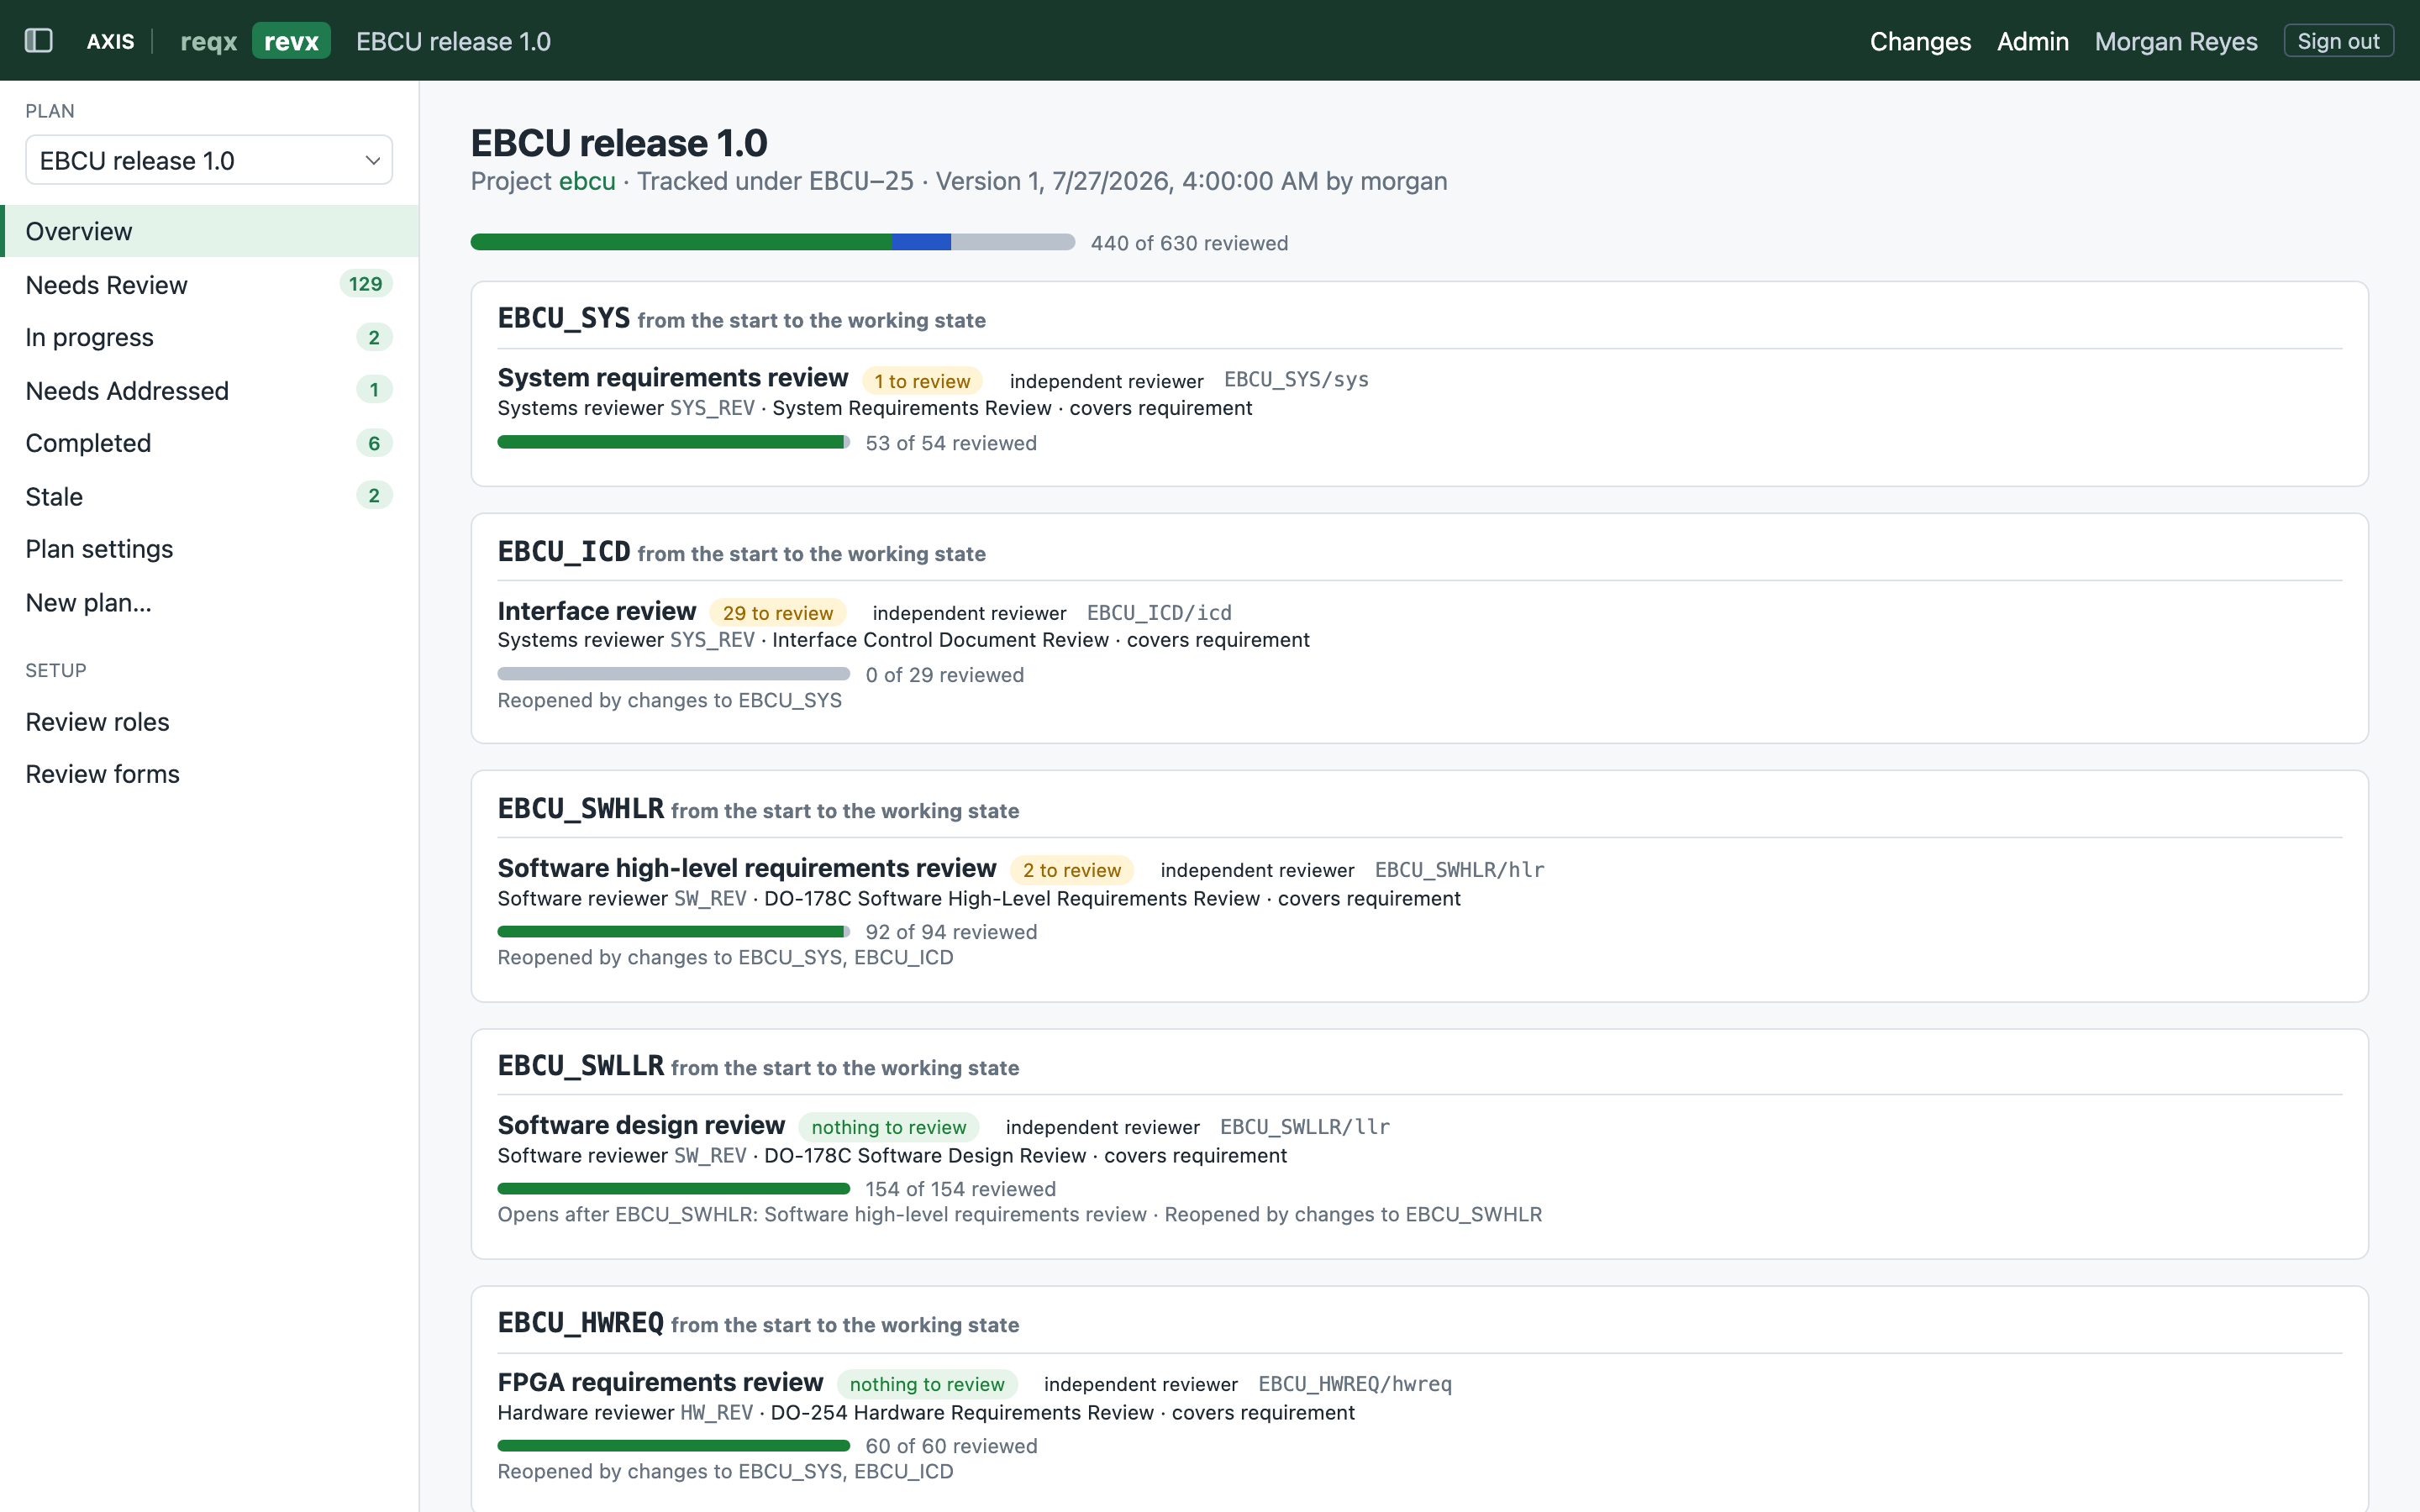
Task: Click the EBCU_SWHLR/hlr path text
Action: [1459, 870]
